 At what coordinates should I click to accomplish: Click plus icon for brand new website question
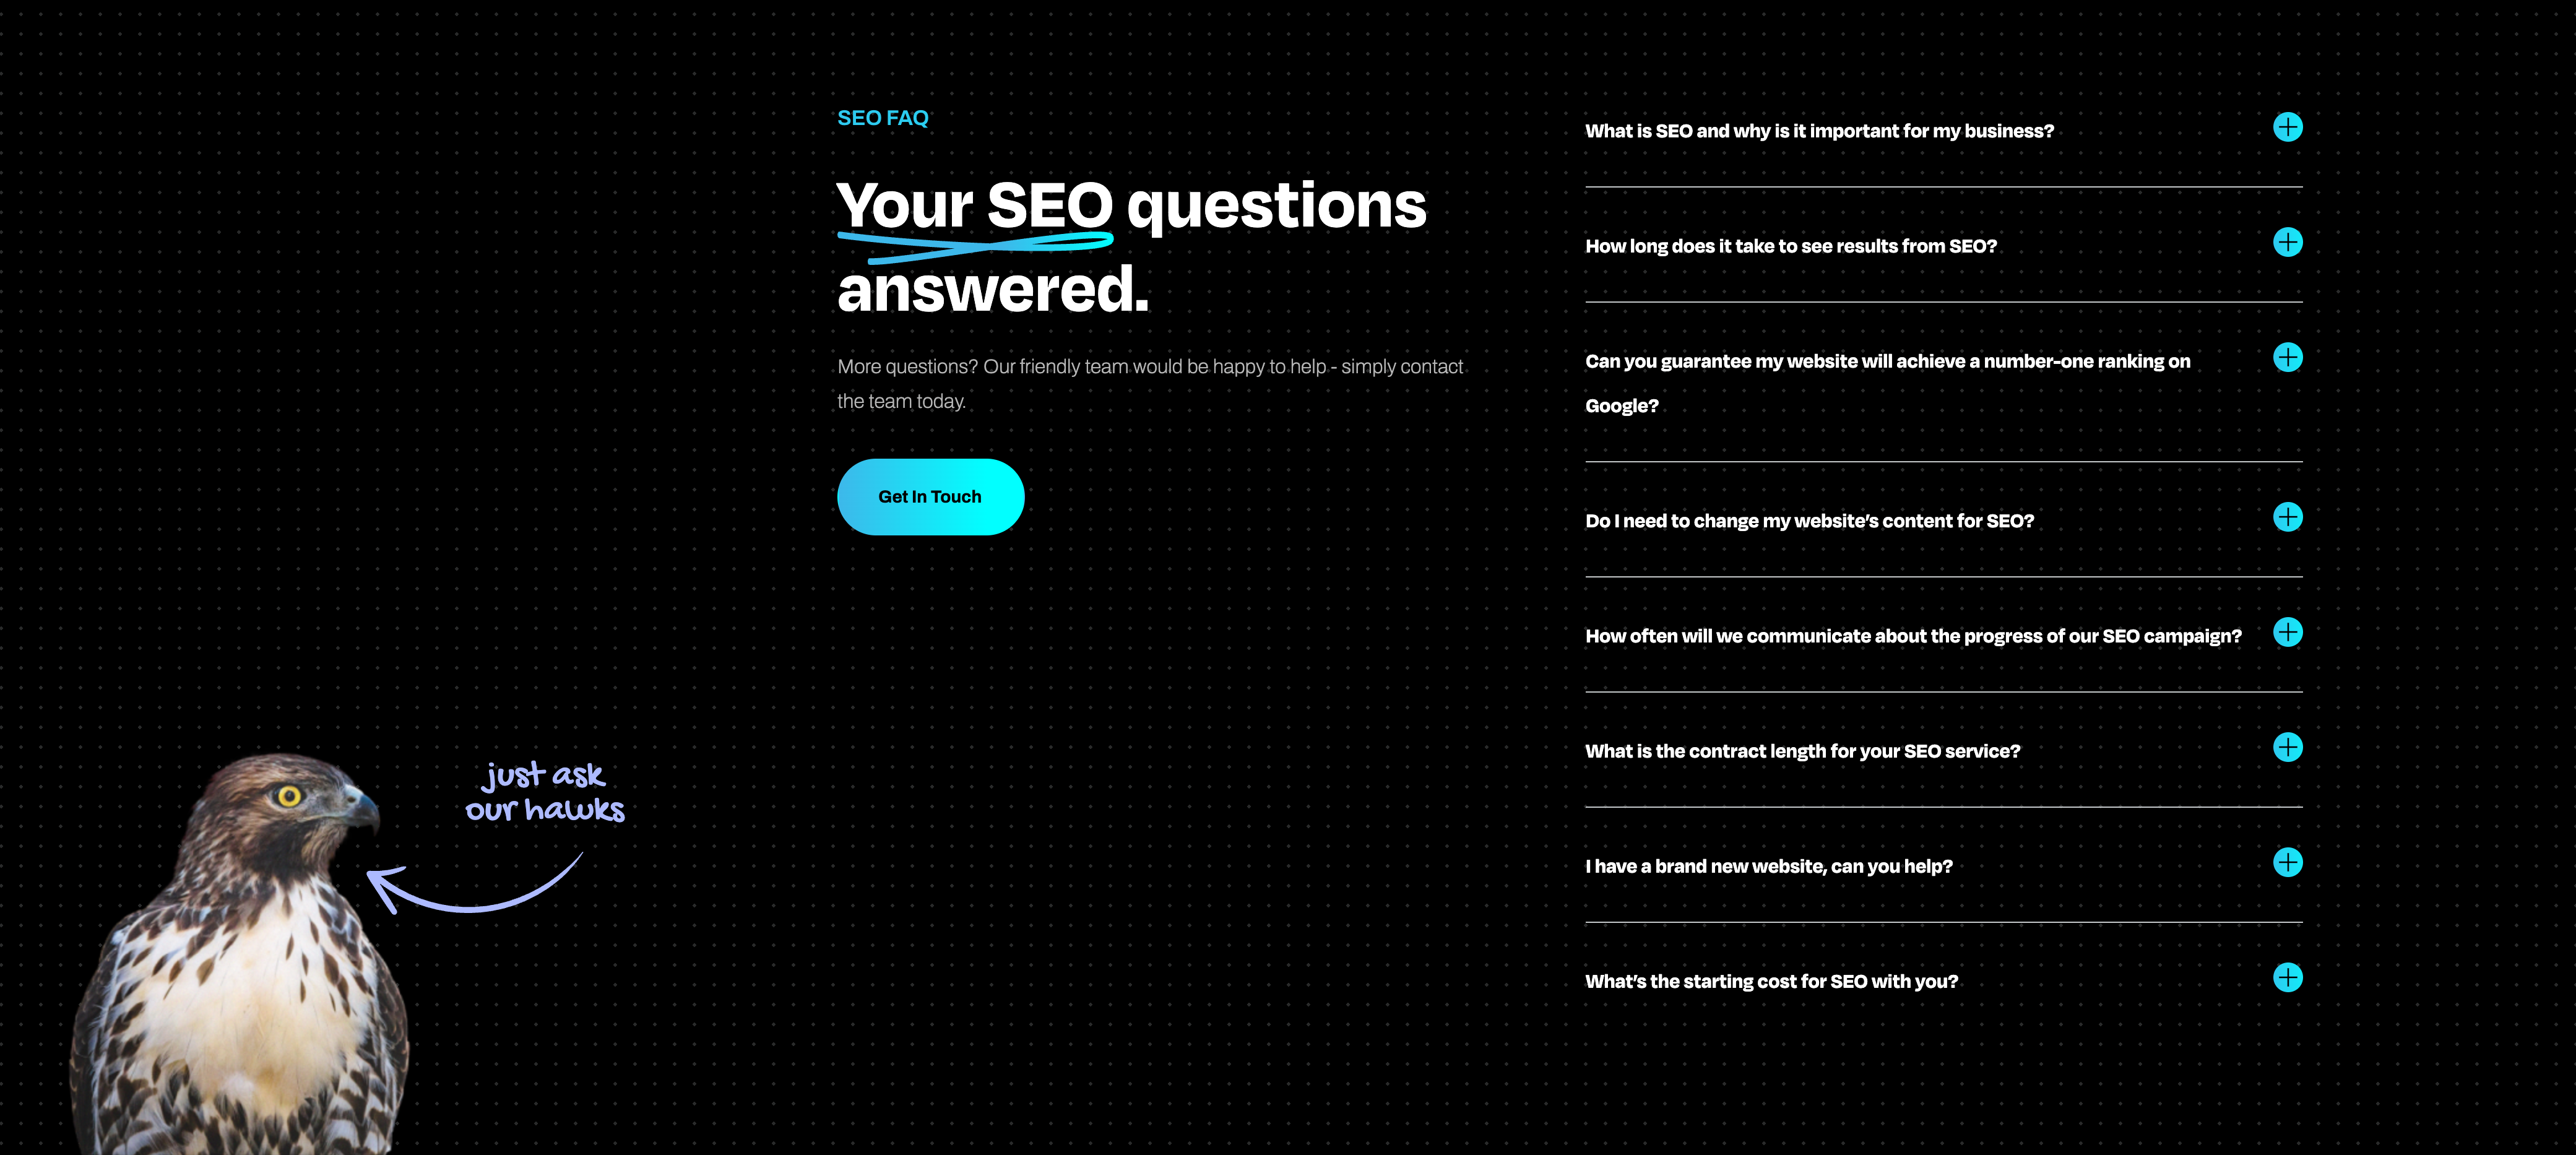2287,863
